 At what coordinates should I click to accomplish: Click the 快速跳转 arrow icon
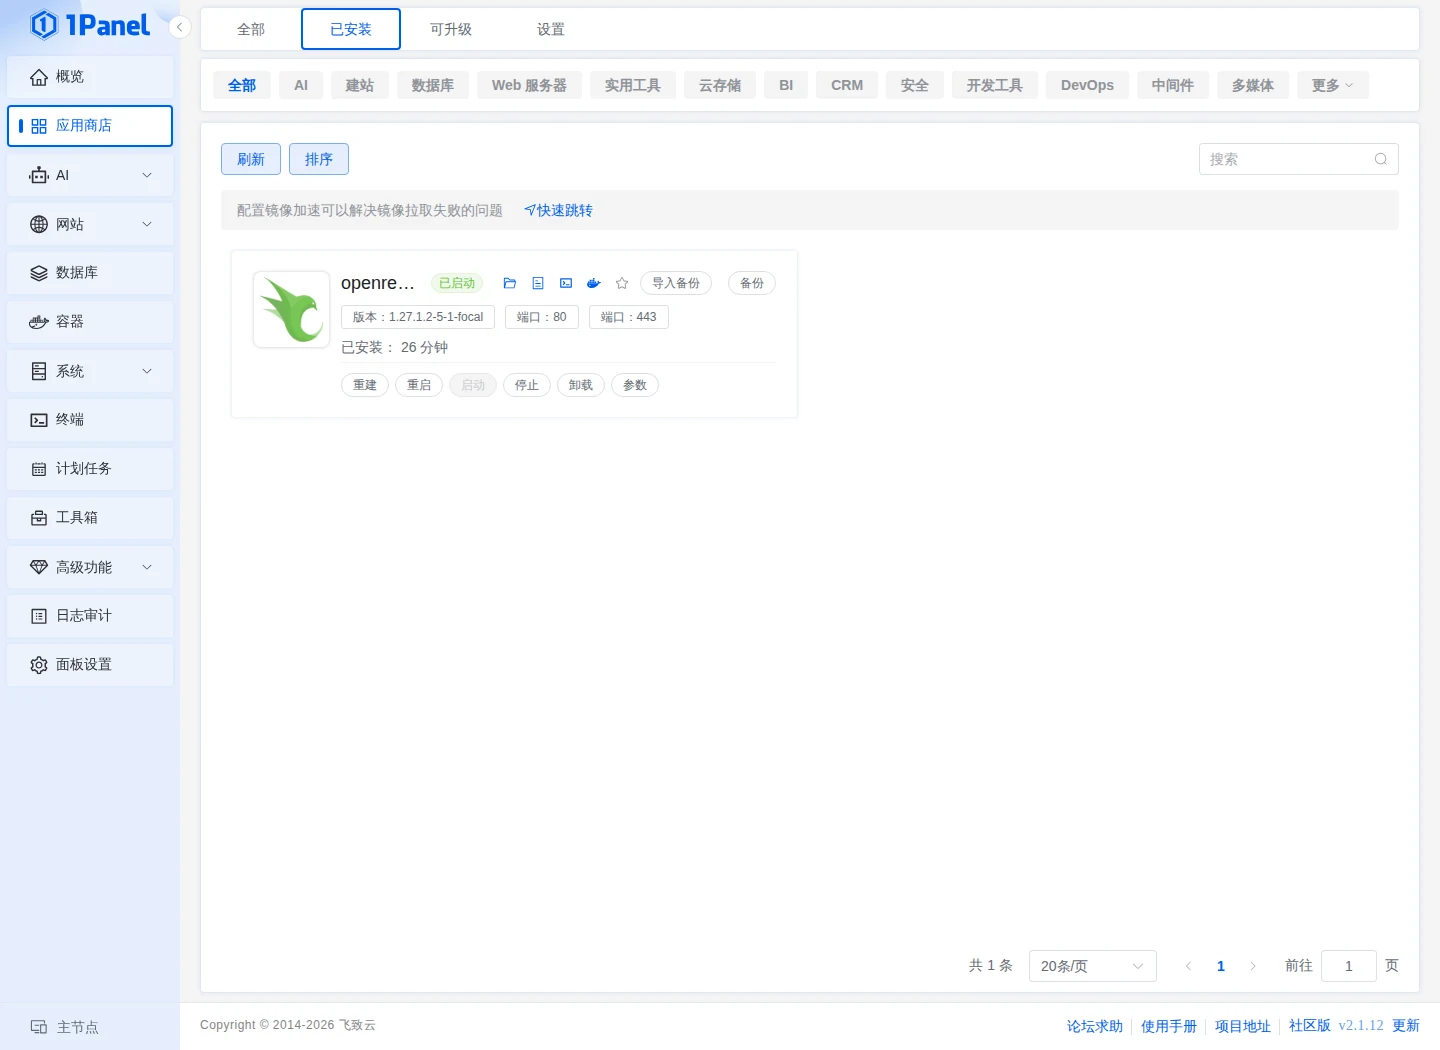coord(530,210)
